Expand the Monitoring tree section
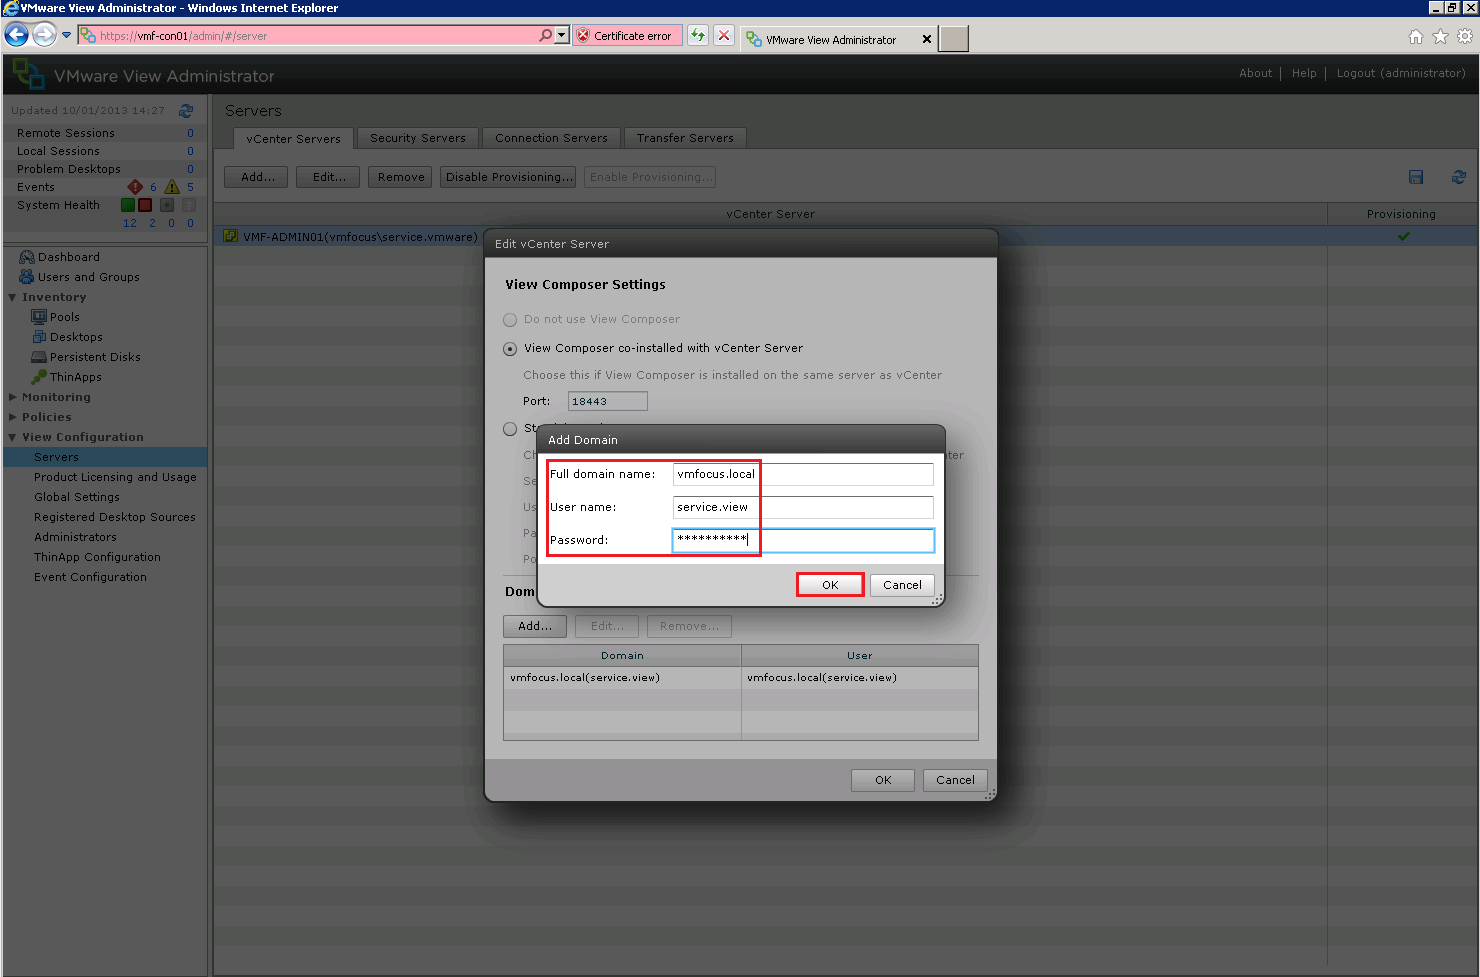The image size is (1480, 977). coord(13,397)
